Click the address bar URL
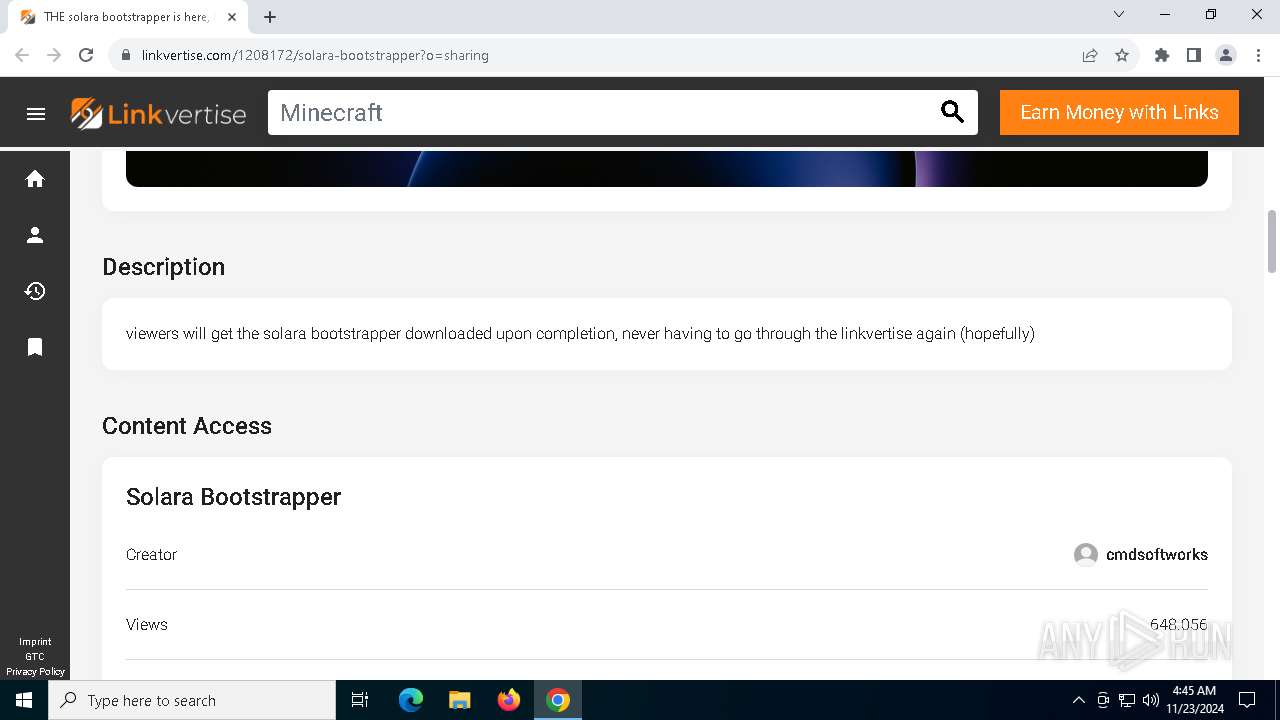1280x720 pixels. click(x=315, y=55)
